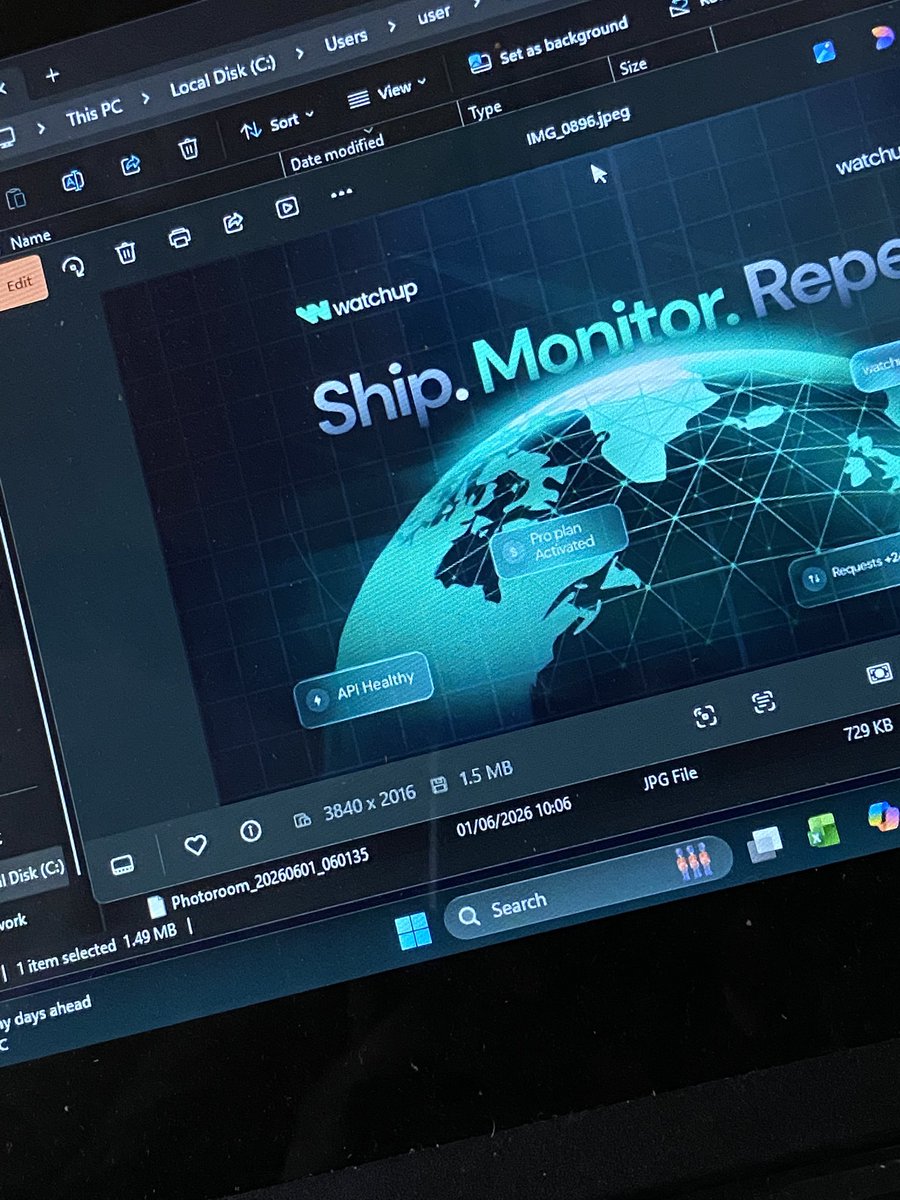Open a new File Explorer tab
Image resolution: width=900 pixels, height=1200 pixels.
click(x=52, y=75)
